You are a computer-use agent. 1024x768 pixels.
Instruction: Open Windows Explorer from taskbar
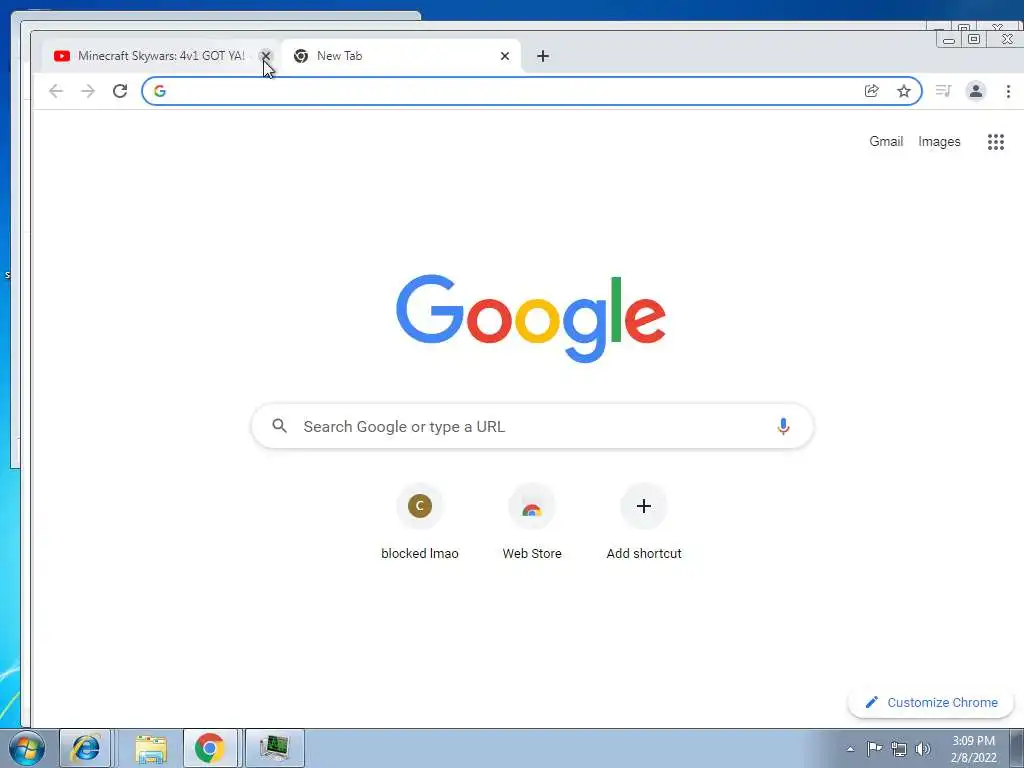pos(151,748)
